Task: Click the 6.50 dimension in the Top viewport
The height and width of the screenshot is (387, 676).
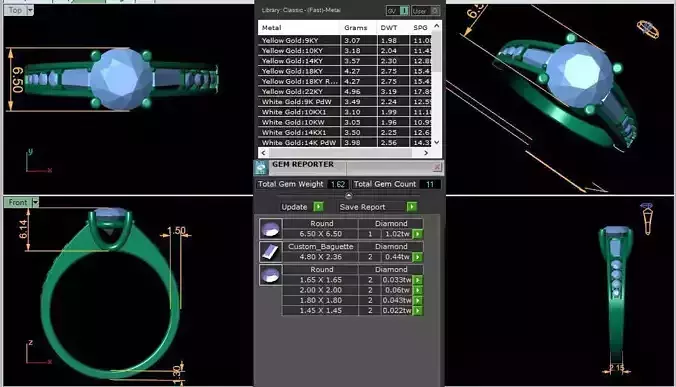Action: coord(18,79)
